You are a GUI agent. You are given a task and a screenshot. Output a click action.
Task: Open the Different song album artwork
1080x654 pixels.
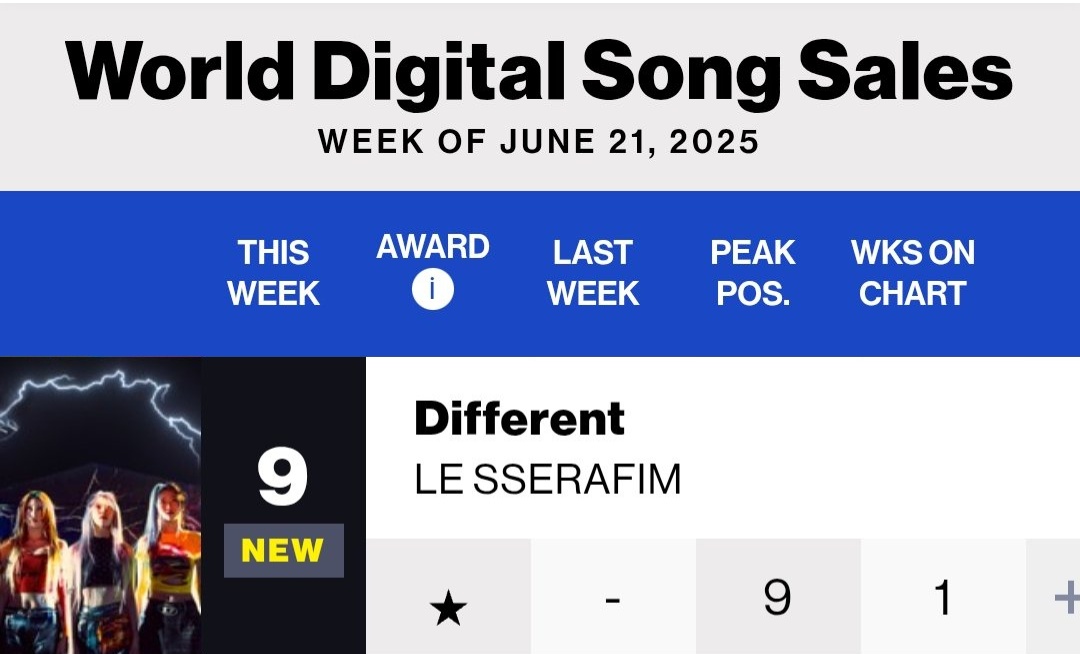[101, 505]
